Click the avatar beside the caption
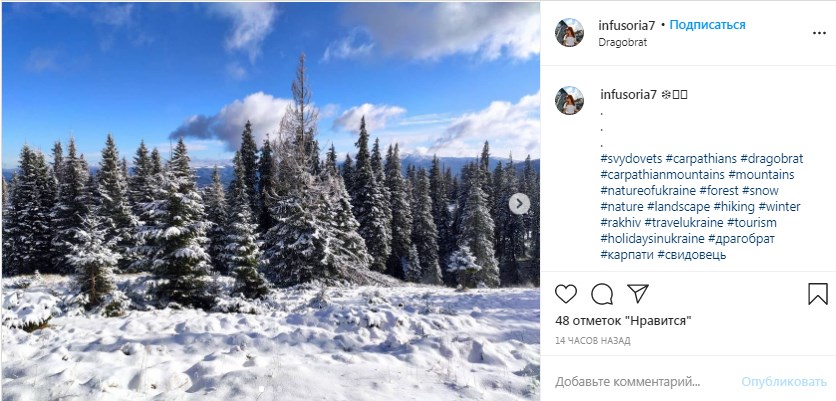 tap(570, 100)
